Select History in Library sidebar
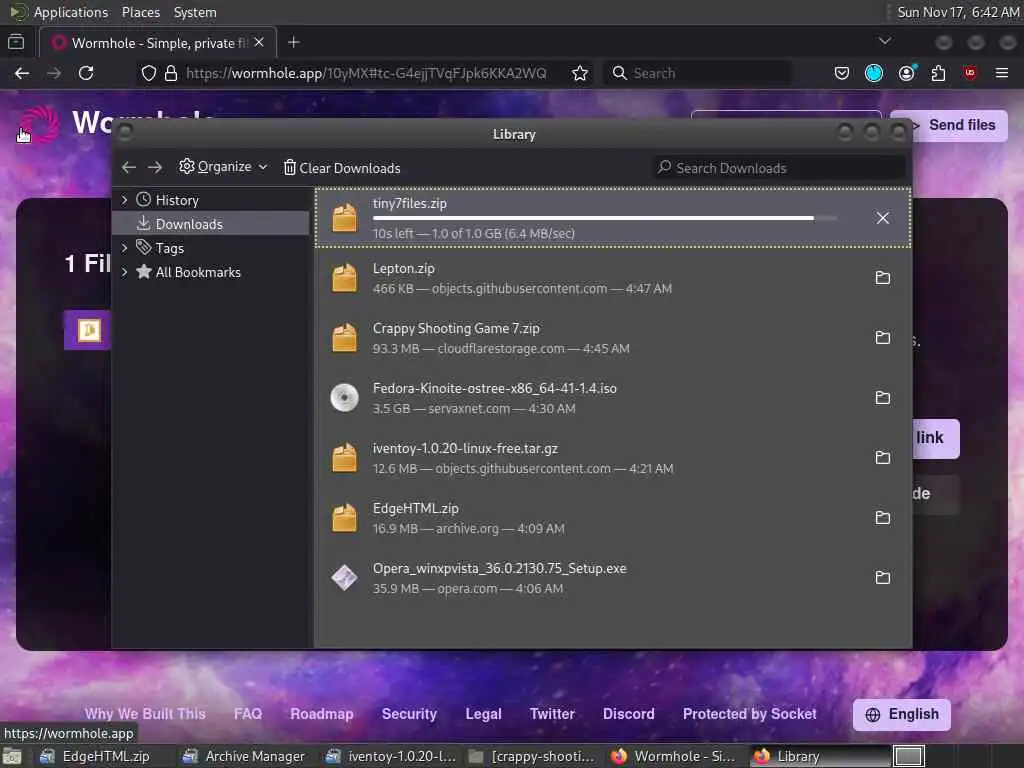The image size is (1024, 768). (x=210, y=200)
